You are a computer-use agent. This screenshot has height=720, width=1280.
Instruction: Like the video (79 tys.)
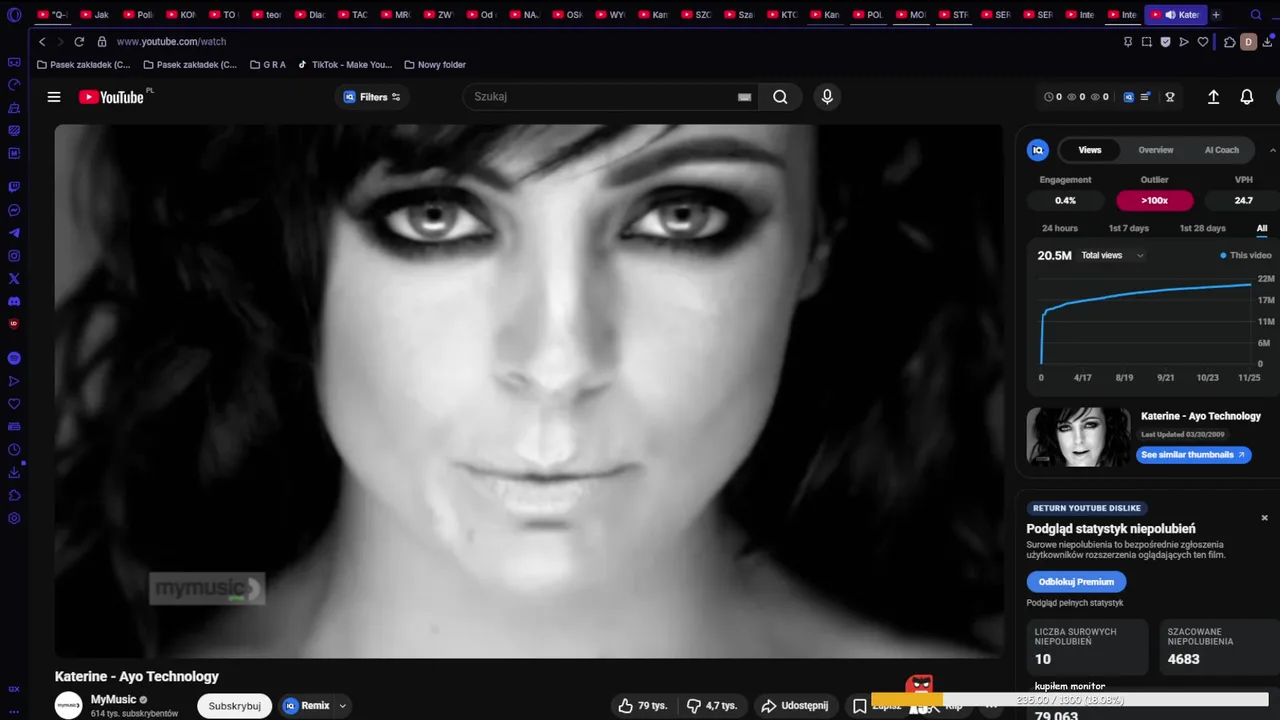(642, 705)
